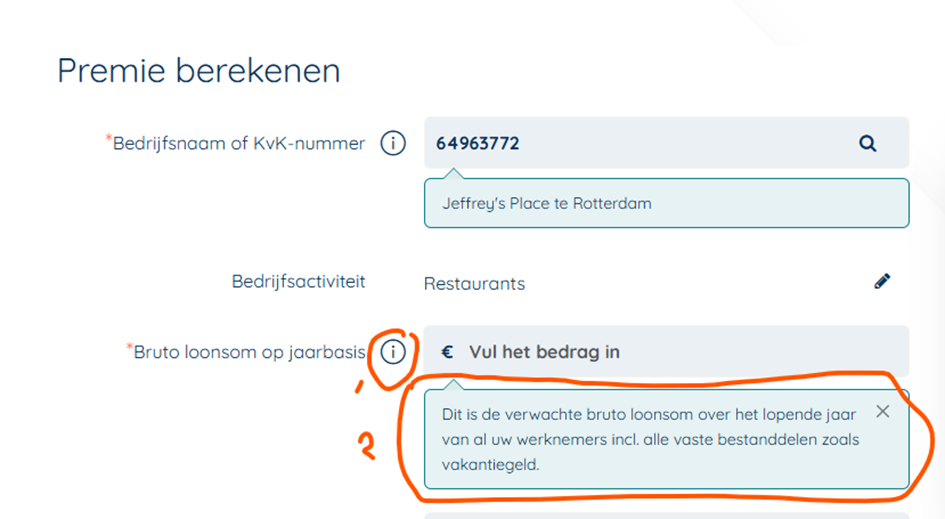Click the partially visible field below the tooltip
Viewport: 945px width, 519px height.
point(667,516)
